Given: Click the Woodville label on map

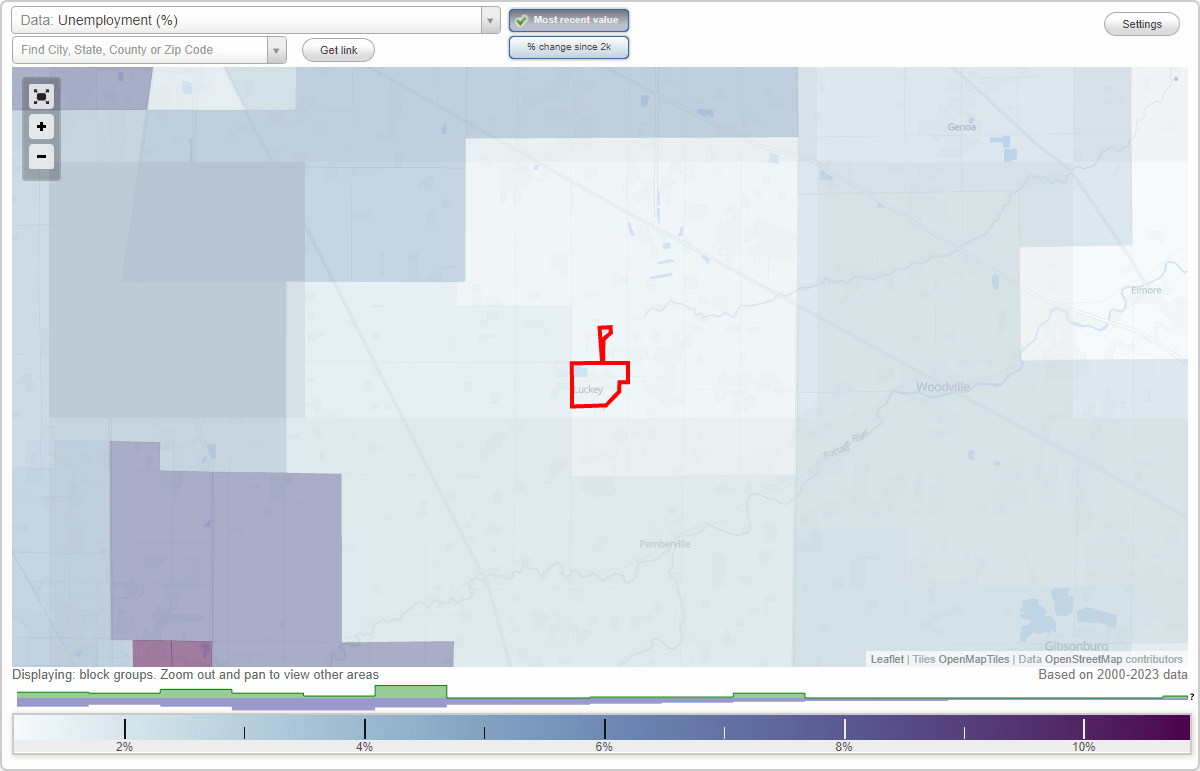Looking at the screenshot, I should coord(943,386).
